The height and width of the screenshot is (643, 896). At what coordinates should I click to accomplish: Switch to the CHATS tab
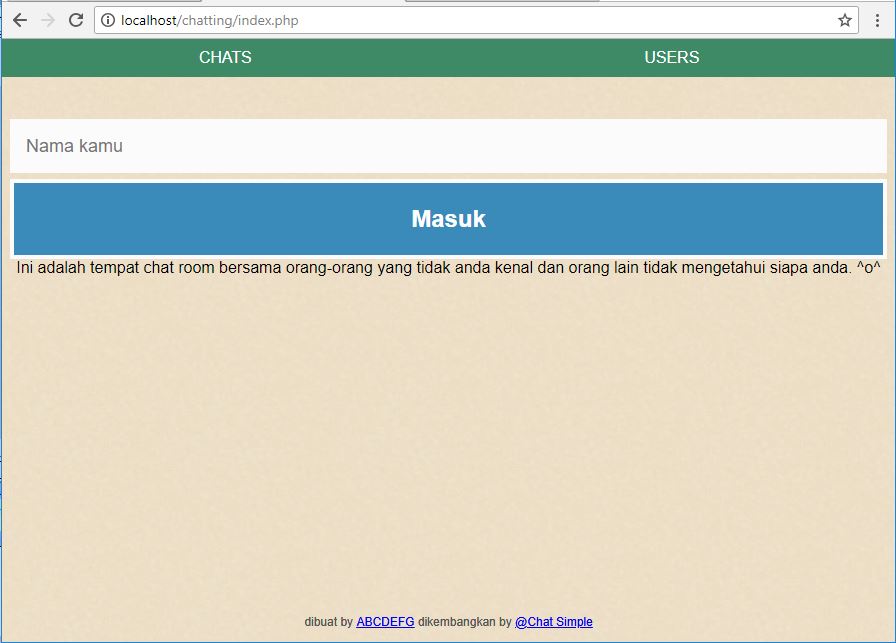pyautogui.click(x=225, y=57)
